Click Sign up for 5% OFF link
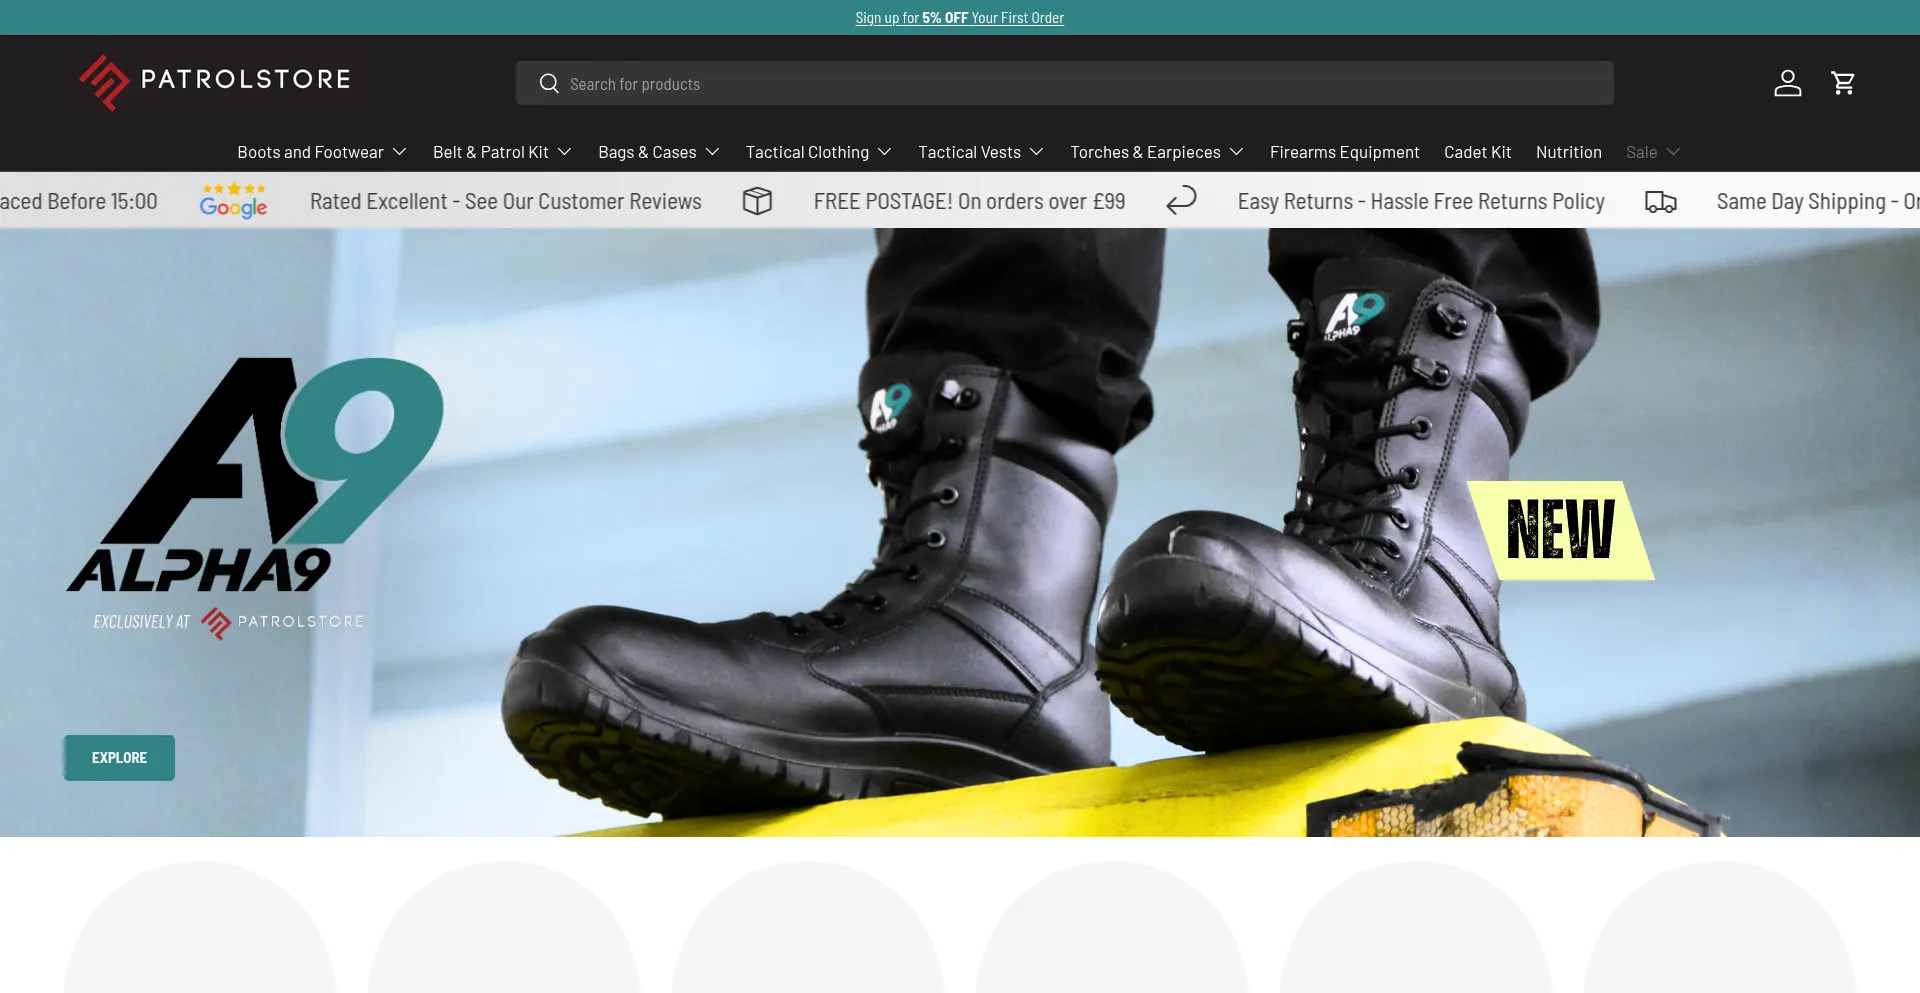1920x993 pixels. [959, 18]
